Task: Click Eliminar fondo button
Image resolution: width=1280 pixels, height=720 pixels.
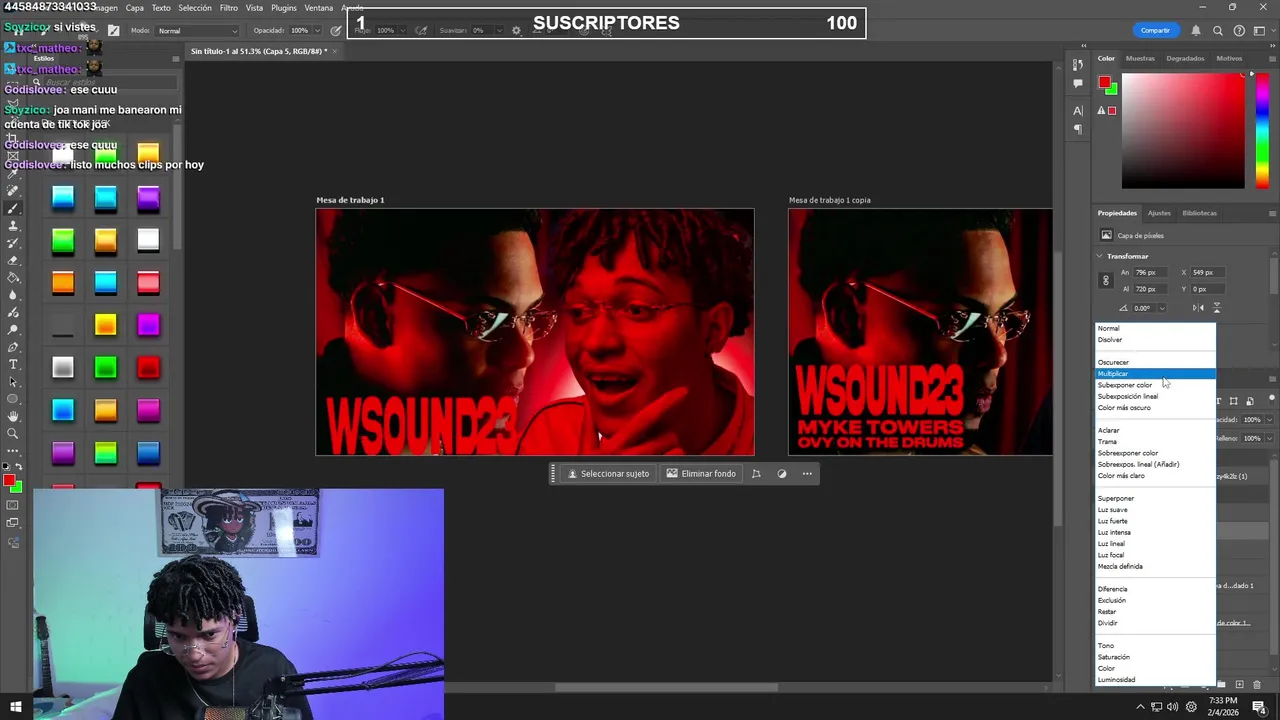Action: (x=700, y=474)
